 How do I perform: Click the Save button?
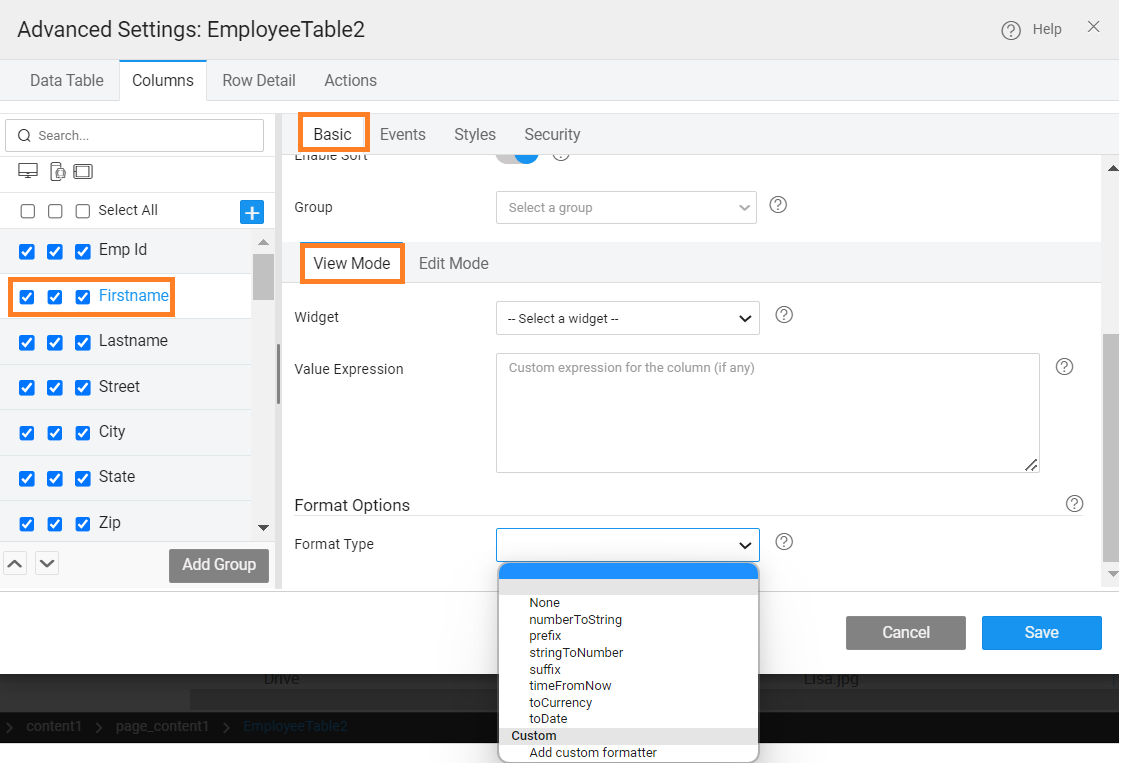pyautogui.click(x=1041, y=632)
